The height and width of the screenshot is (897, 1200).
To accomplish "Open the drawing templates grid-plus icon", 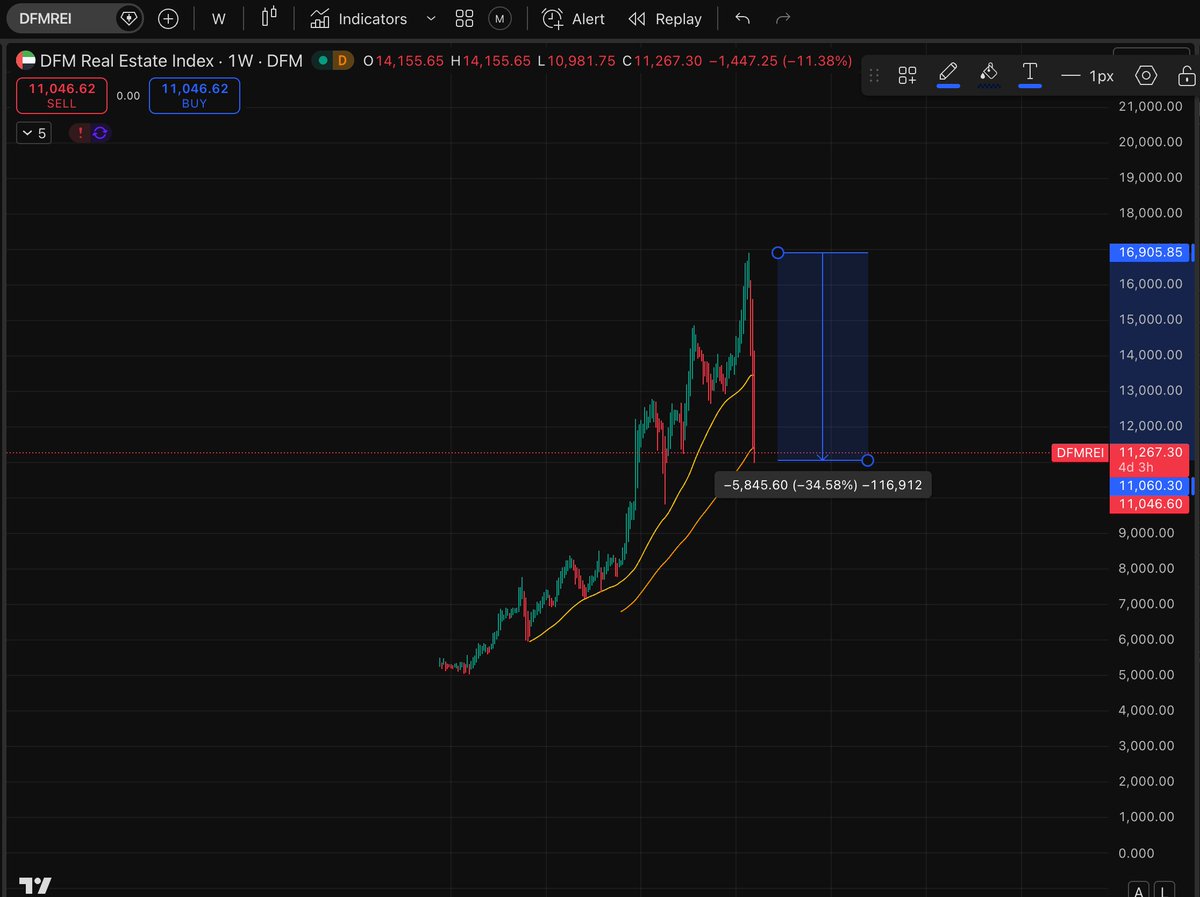I will pyautogui.click(x=907, y=75).
